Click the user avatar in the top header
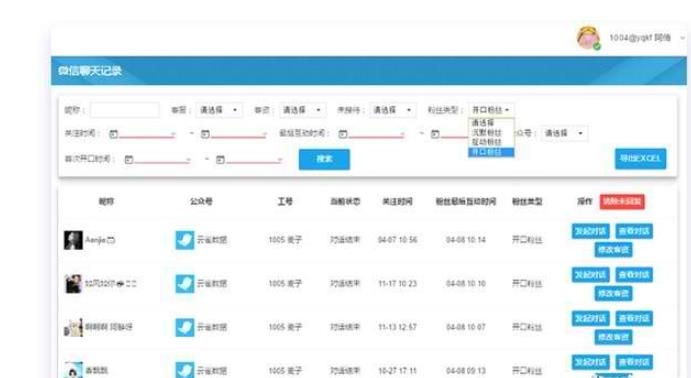This screenshot has height=378, width=691. pyautogui.click(x=589, y=38)
